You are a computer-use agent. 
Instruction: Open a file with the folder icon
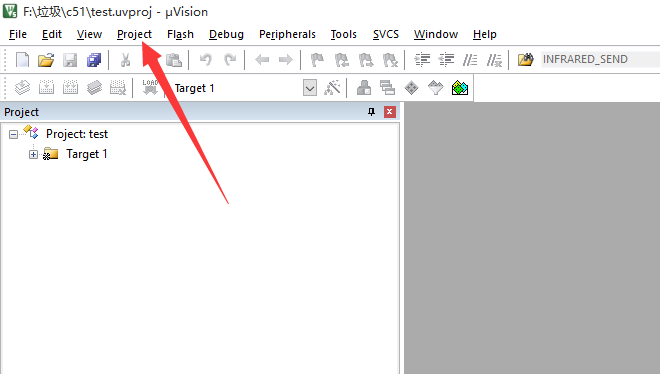tap(46, 60)
